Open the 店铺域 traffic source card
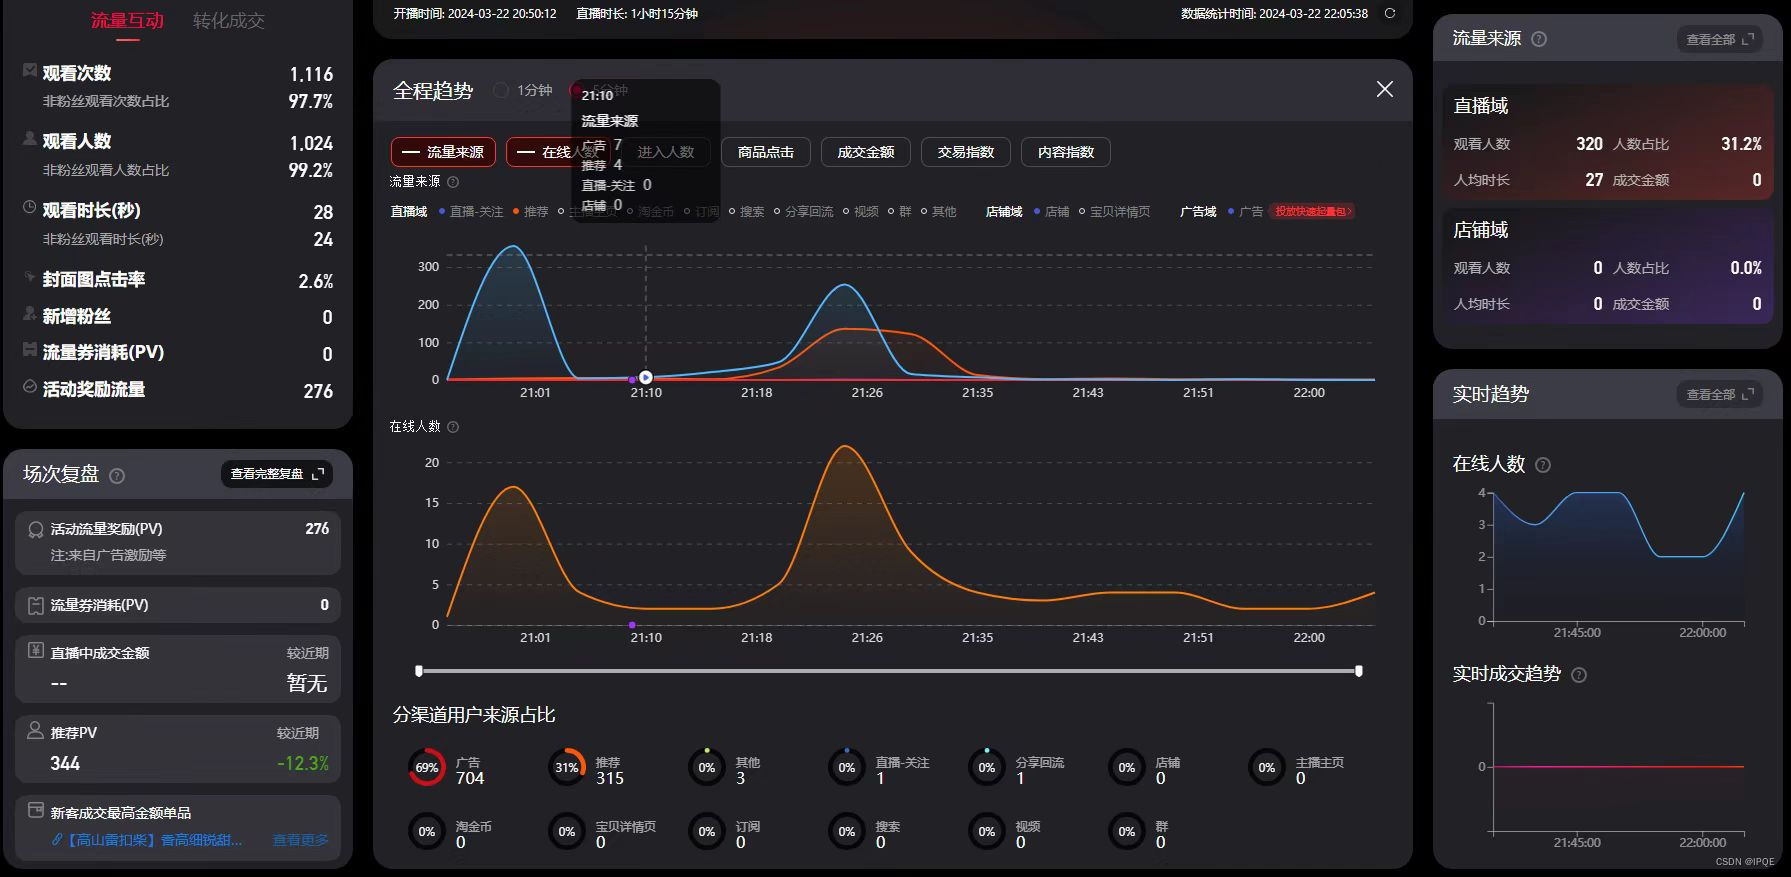1791x877 pixels. (1607, 265)
